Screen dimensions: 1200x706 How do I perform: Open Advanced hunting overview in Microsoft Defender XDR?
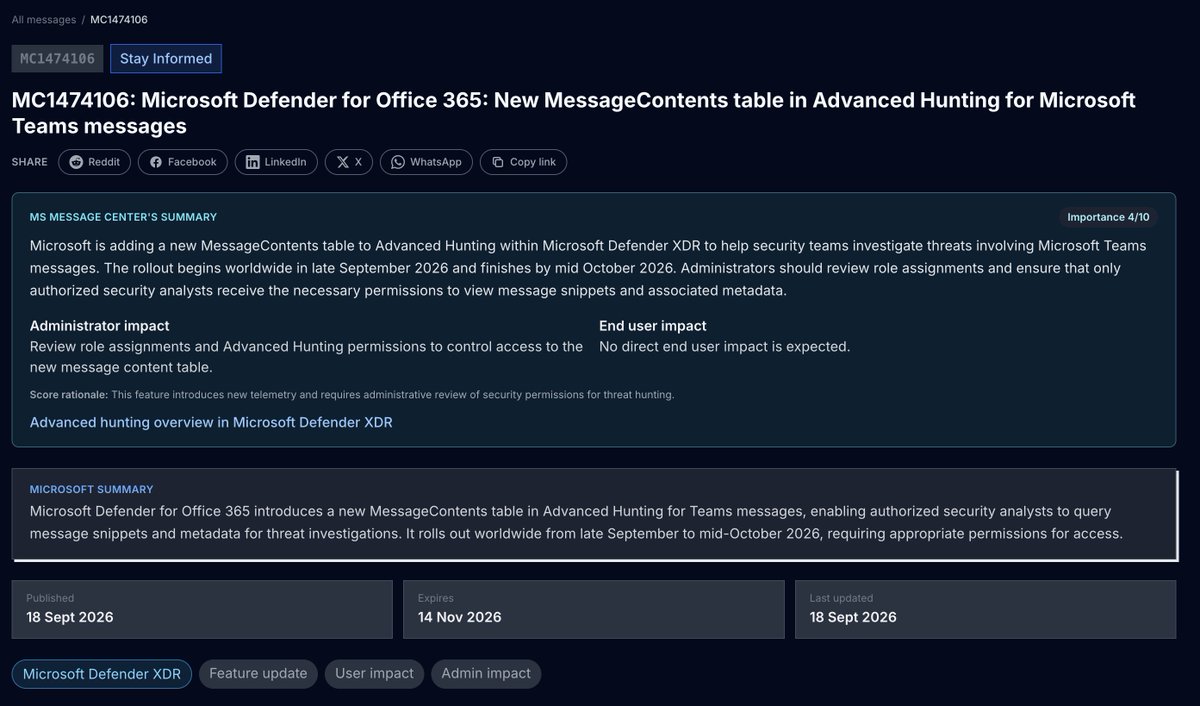point(211,423)
